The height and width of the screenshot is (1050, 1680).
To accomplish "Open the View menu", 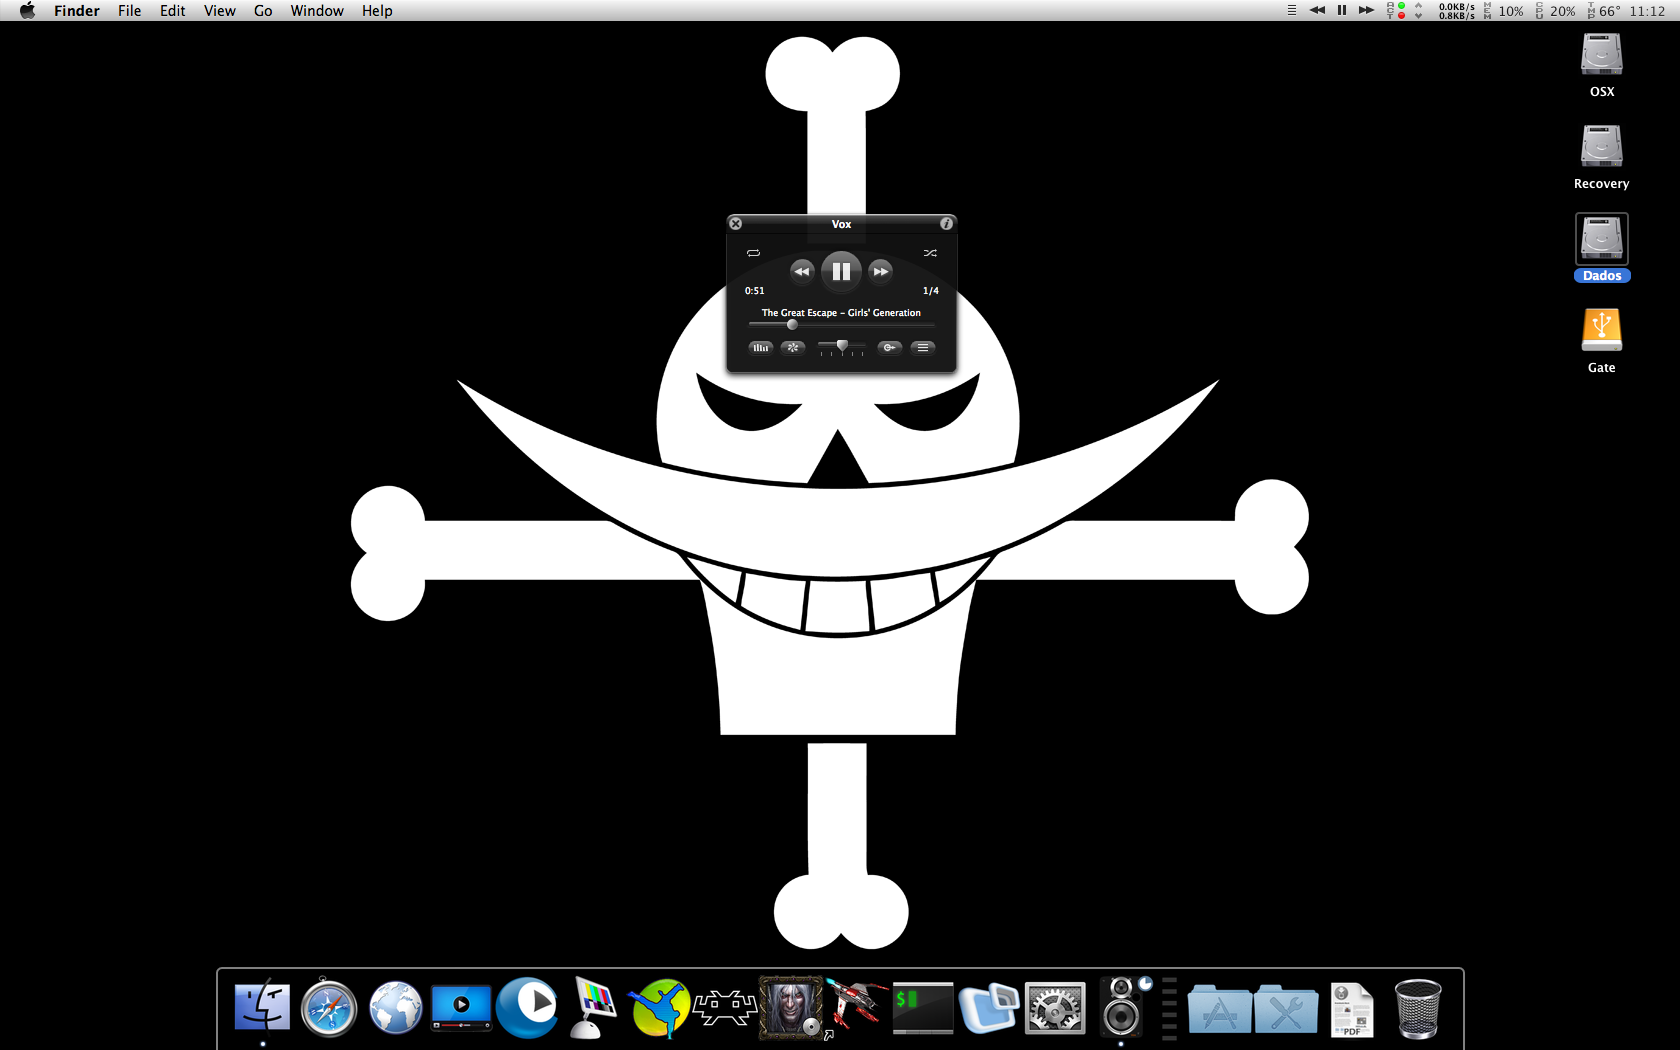I will (219, 11).
